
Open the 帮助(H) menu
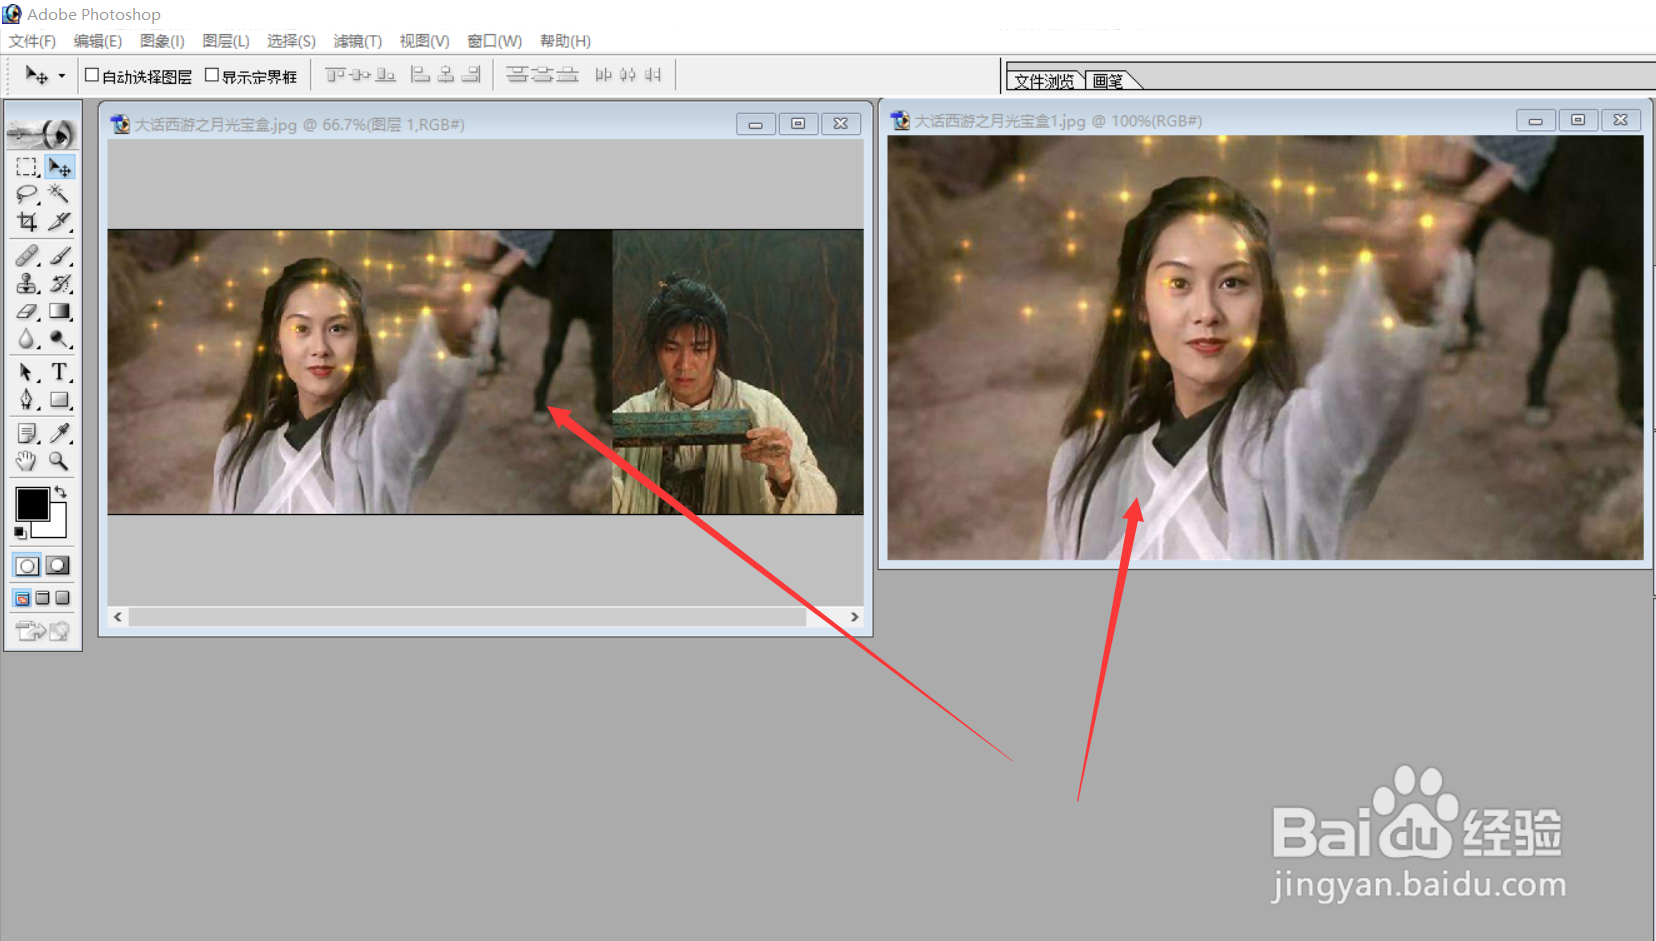[565, 41]
